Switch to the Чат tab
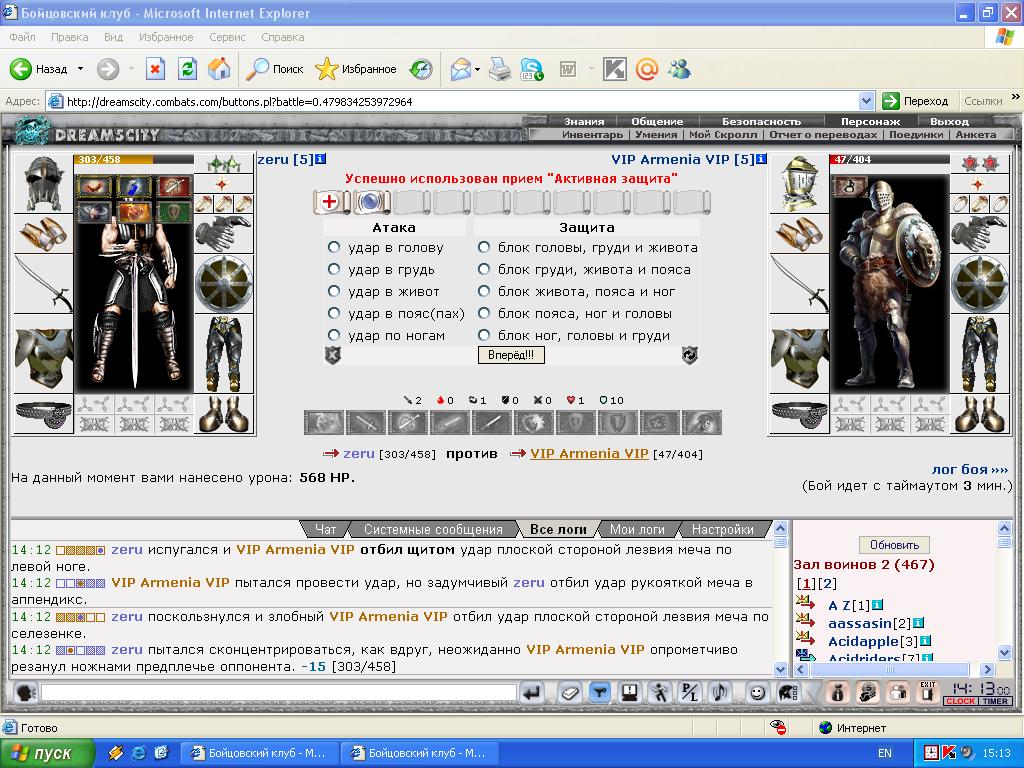1024x768 pixels. point(325,529)
